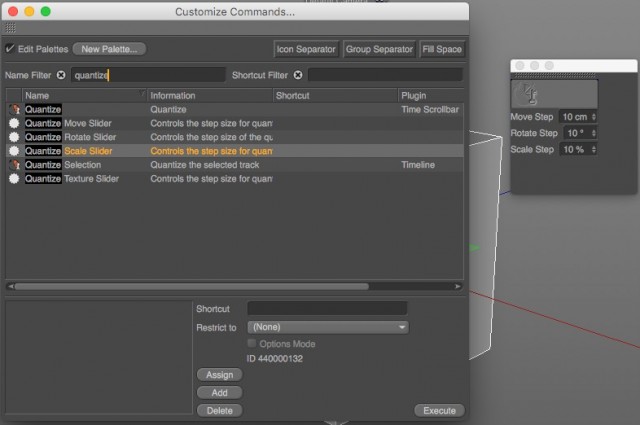Toggle the Edit Palettes checkbox
The width and height of the screenshot is (640, 425).
tap(10, 49)
